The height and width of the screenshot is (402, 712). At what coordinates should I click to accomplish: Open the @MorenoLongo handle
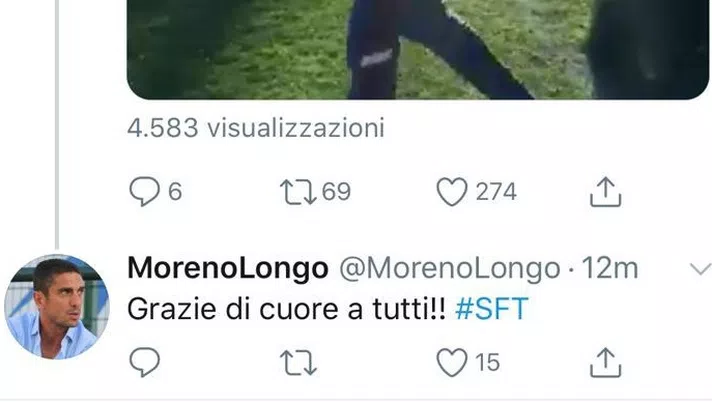tap(450, 268)
